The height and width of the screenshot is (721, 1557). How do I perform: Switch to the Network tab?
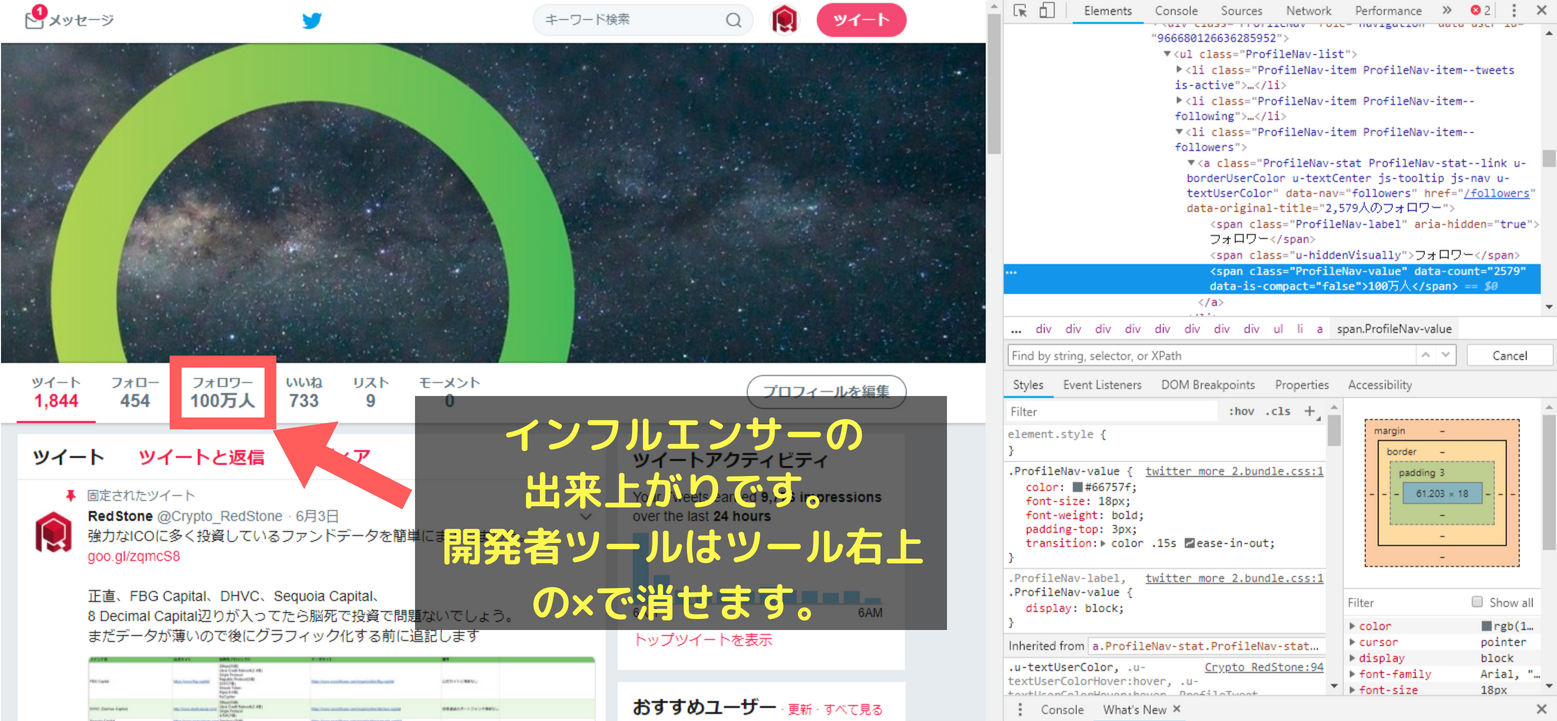click(1308, 11)
